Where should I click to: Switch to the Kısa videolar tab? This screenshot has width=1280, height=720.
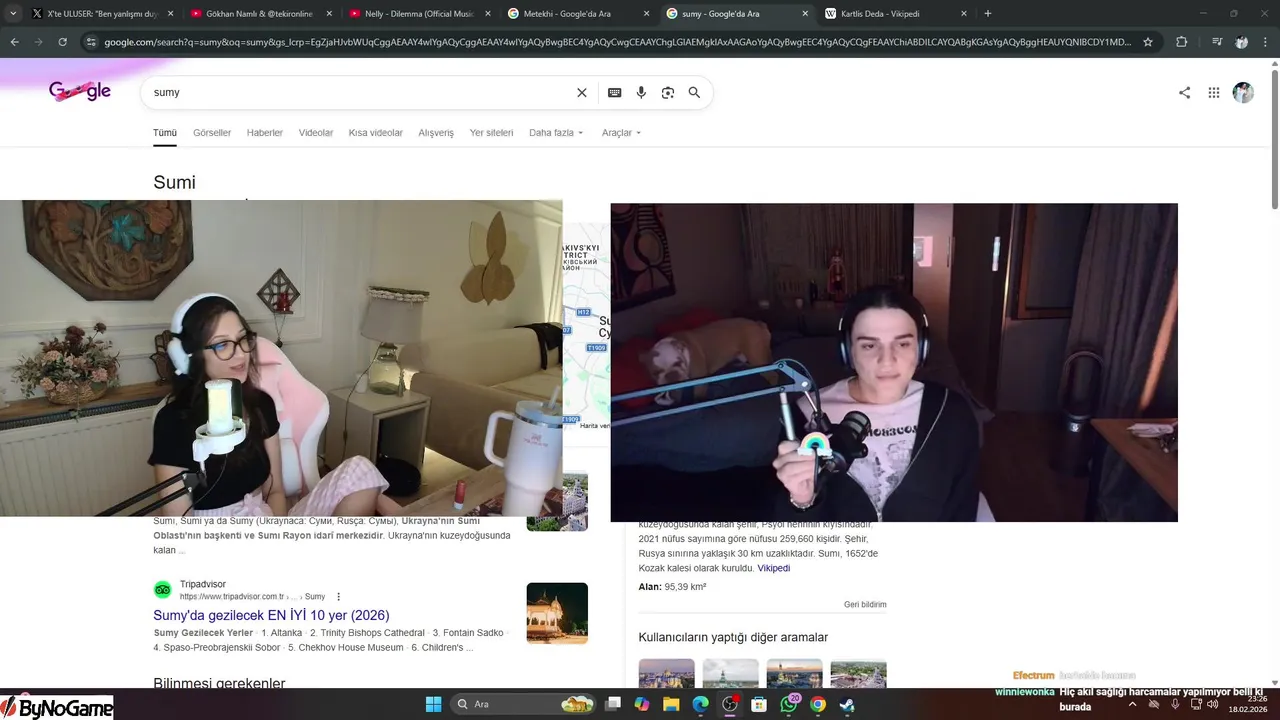(376, 133)
